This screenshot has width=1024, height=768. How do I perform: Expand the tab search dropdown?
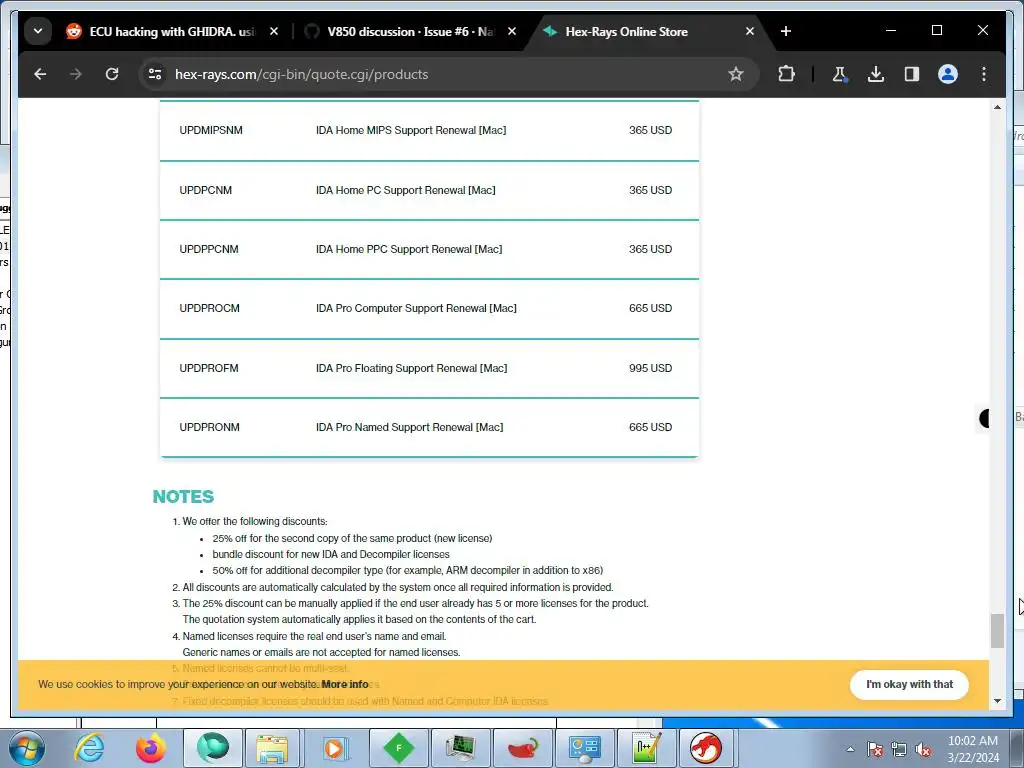click(38, 31)
